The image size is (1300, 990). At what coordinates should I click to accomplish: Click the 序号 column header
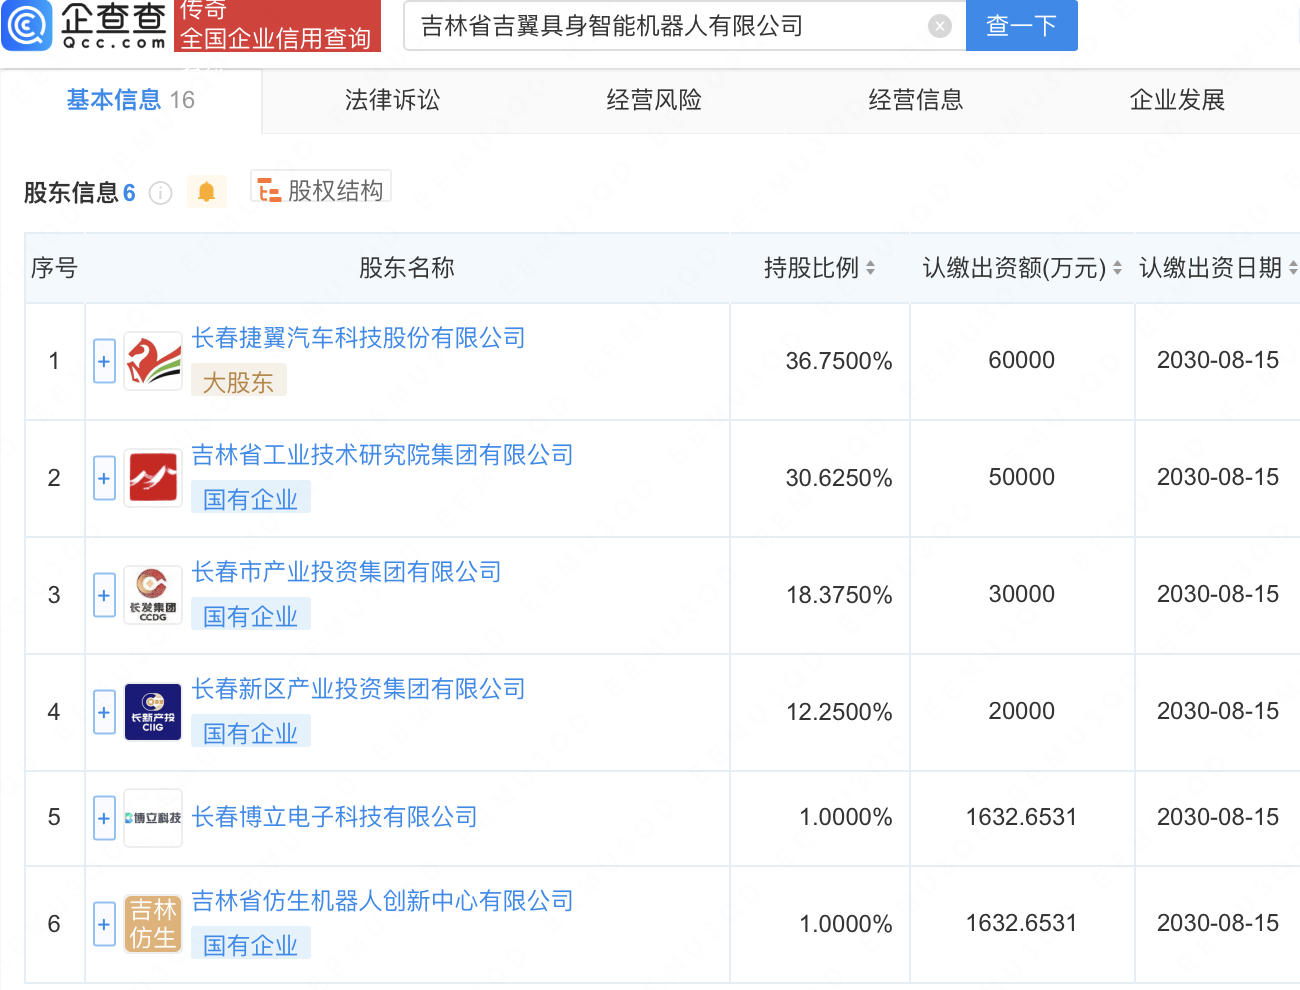pos(54,268)
